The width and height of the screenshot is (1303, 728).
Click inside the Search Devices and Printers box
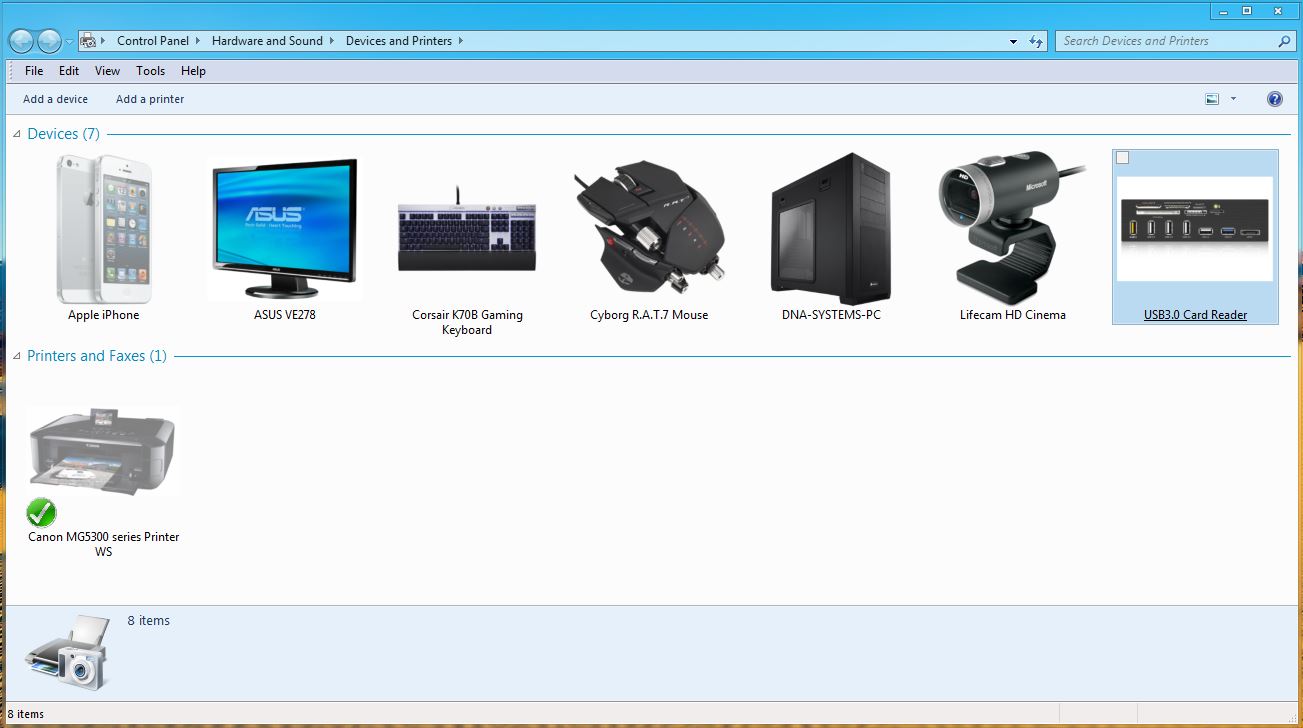tap(1160, 41)
